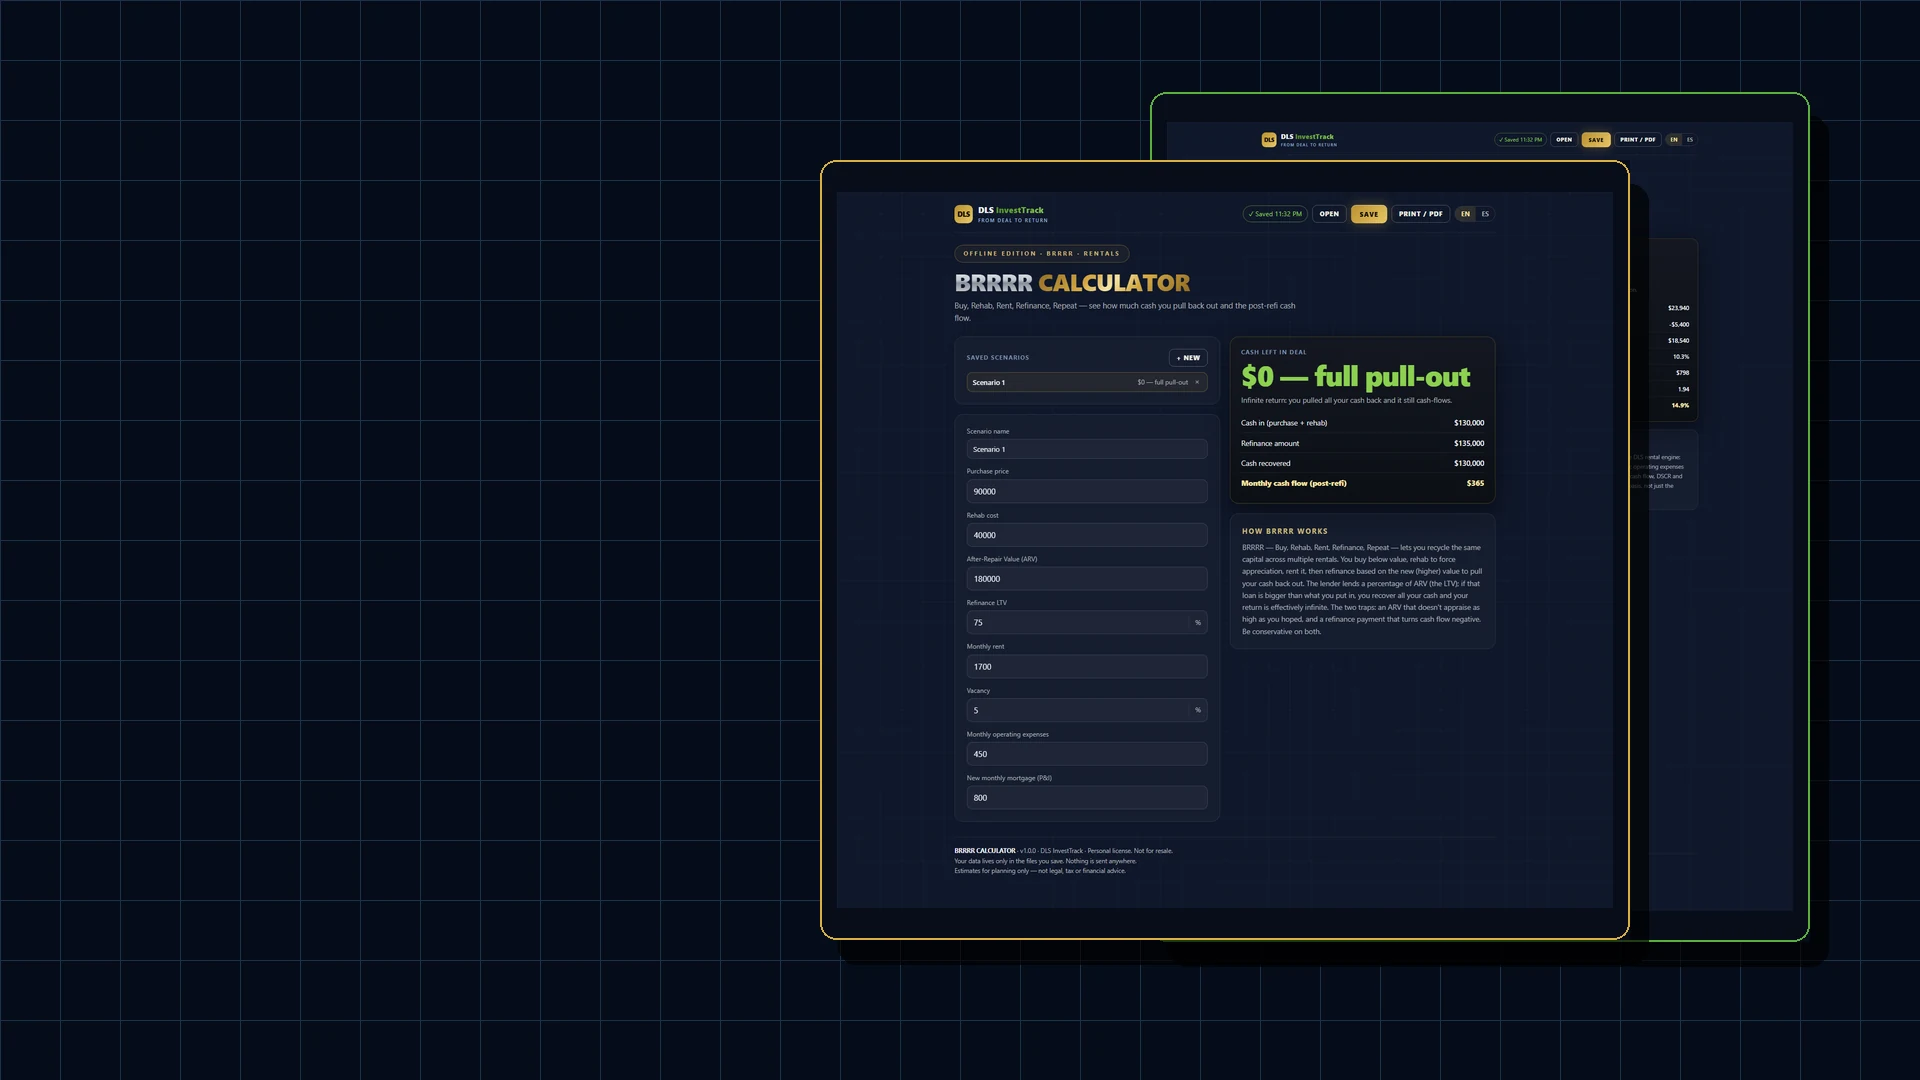1920x1080 pixels.
Task: Click the DLS logo in the back window
Action: coord(1269,140)
